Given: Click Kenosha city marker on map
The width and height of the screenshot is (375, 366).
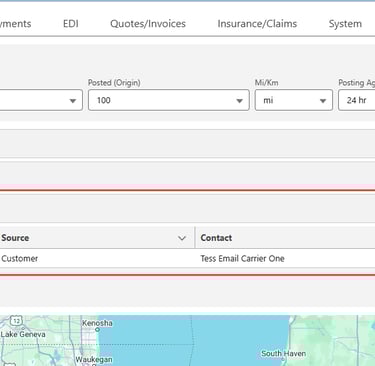Looking at the screenshot, I should coord(97,329).
